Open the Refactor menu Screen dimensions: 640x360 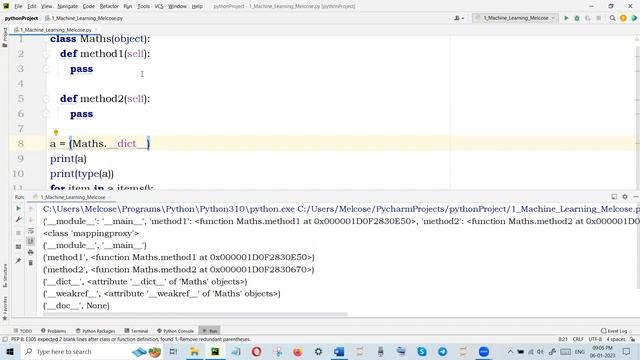tap(109, 6)
